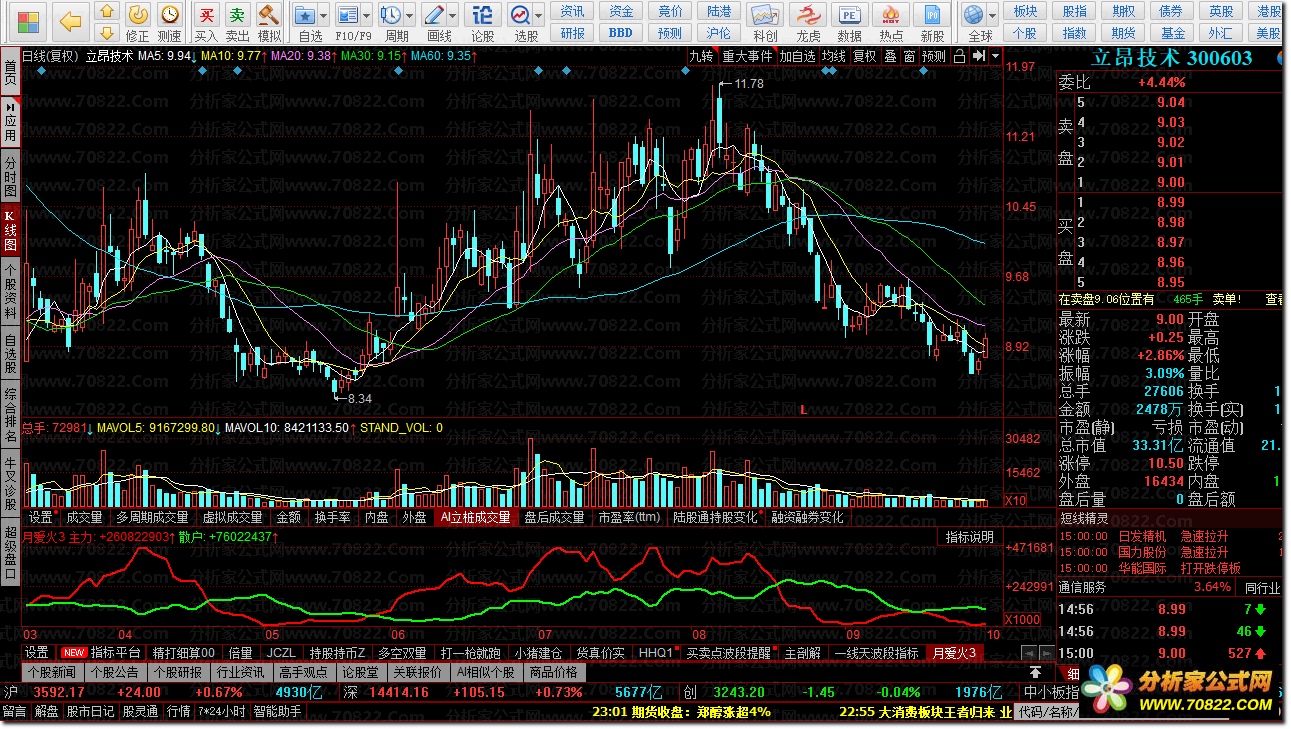
Task: Click the 股市日记 status bar item
Action: coord(90,711)
